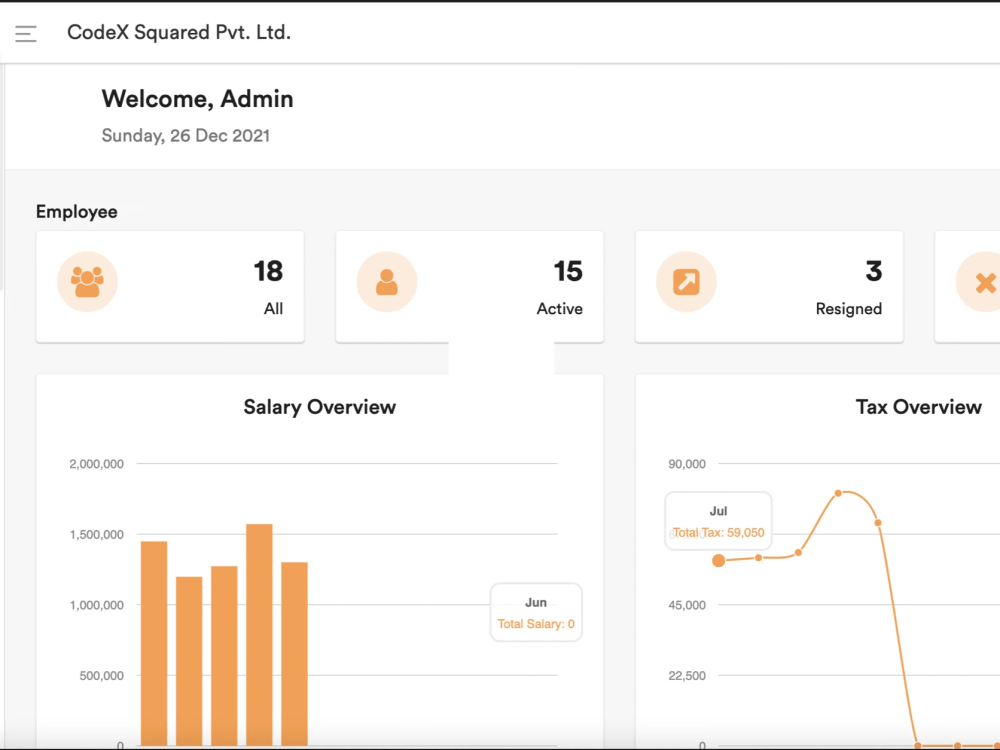Click the Jun Total Salary: 0 tooltip
The image size is (1000, 750).
click(x=536, y=612)
